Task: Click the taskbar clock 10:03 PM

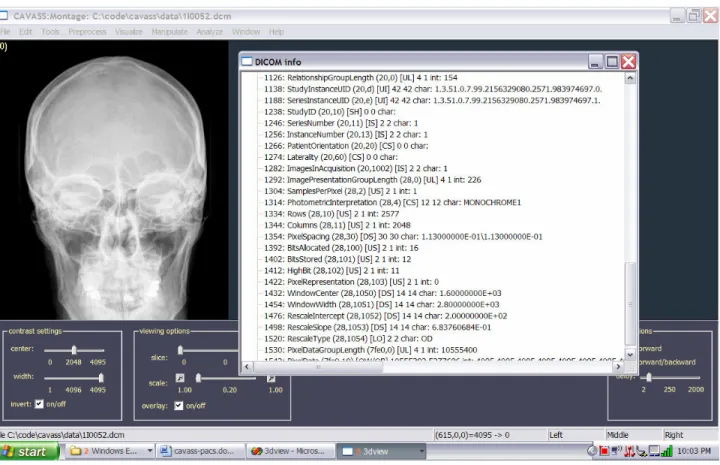Action: click(694, 451)
